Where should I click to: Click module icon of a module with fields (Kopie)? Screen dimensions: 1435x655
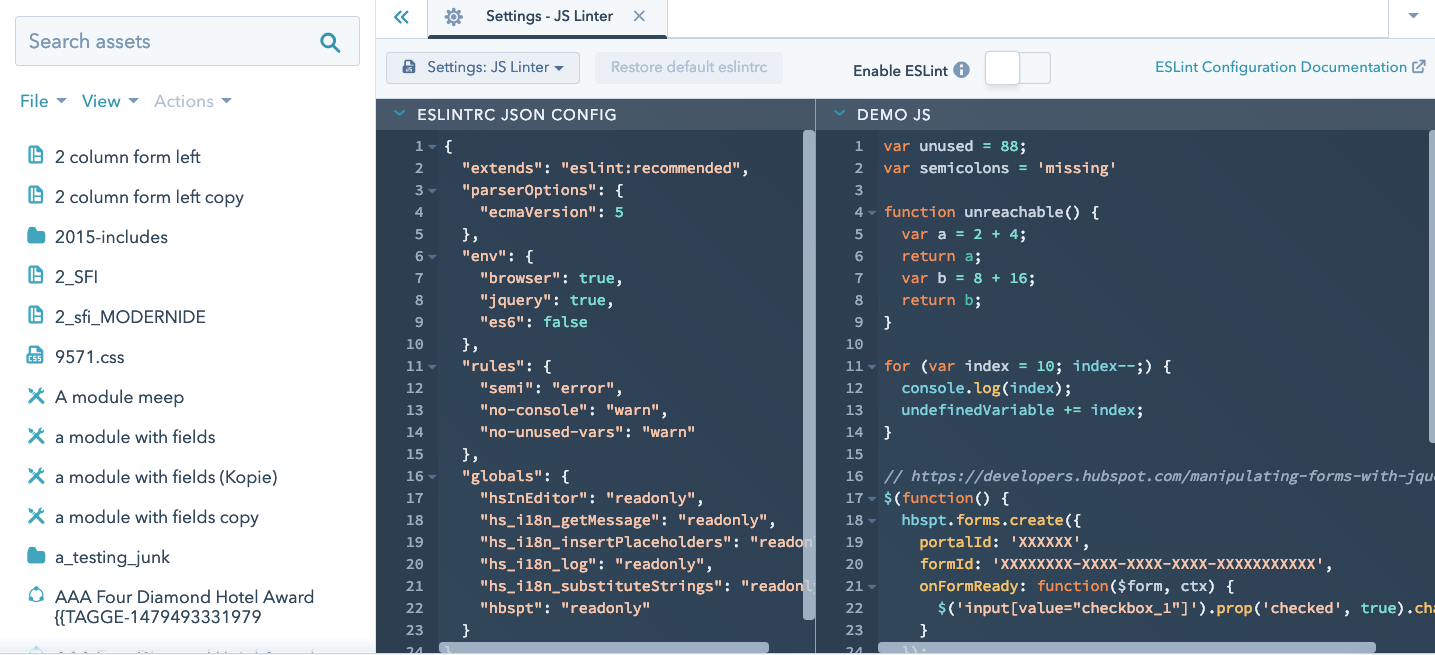point(36,476)
